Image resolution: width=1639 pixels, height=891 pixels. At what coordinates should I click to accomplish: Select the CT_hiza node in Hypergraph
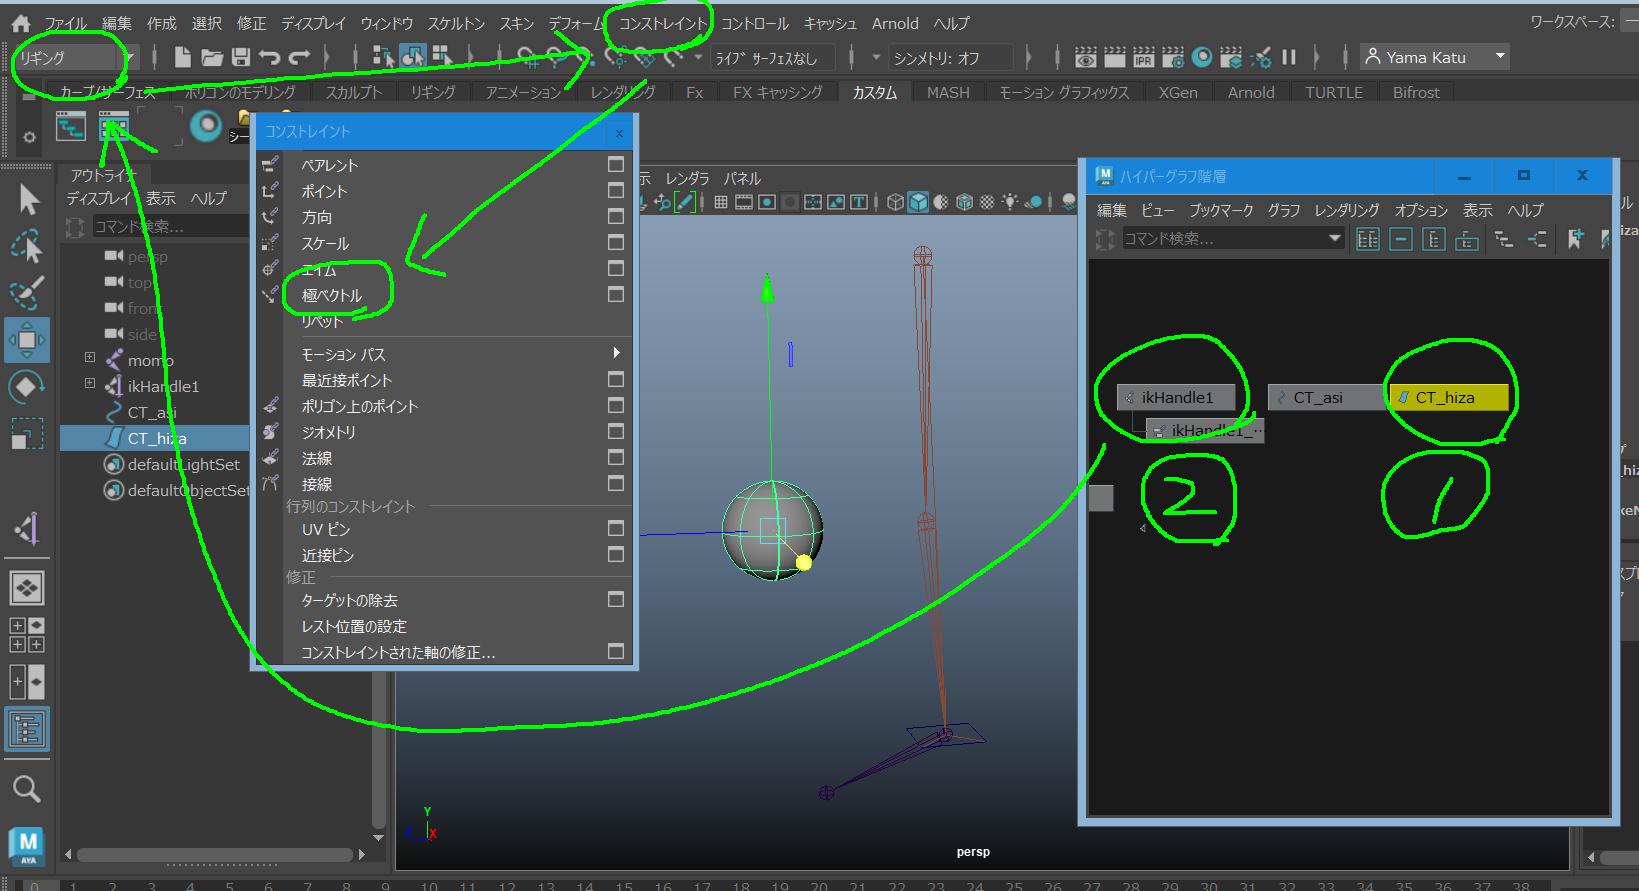pos(1449,397)
